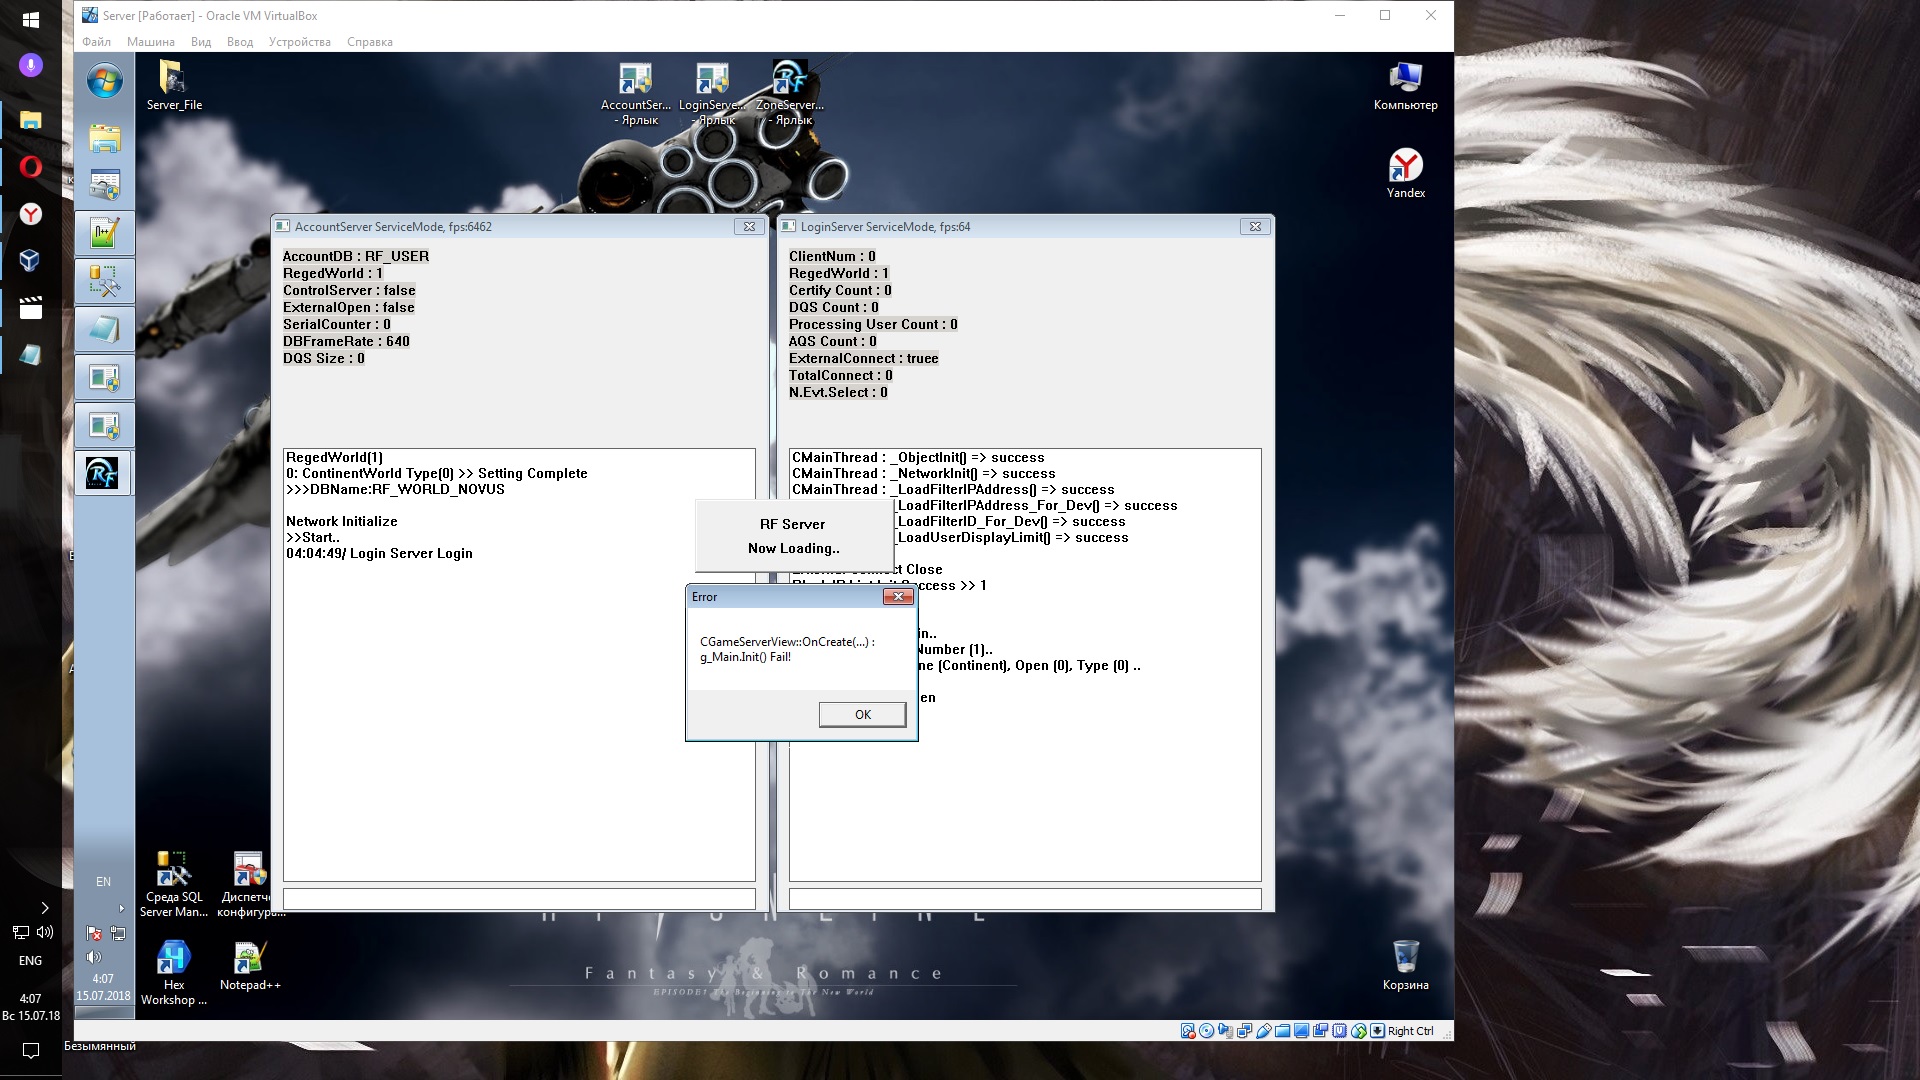The width and height of the screenshot is (1920, 1080).
Task: Click the shared folders indicator in status bar
Action: pos(1282,1031)
